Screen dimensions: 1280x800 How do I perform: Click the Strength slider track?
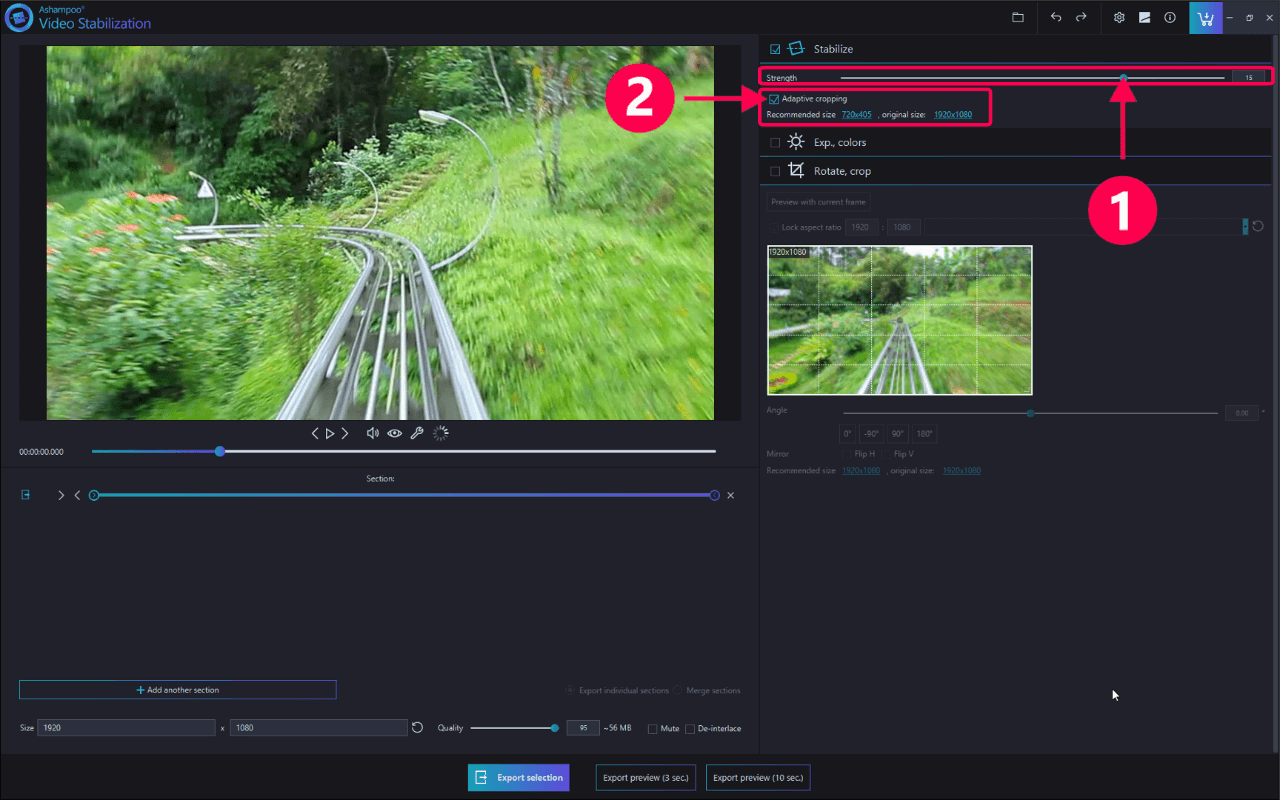[1032, 77]
